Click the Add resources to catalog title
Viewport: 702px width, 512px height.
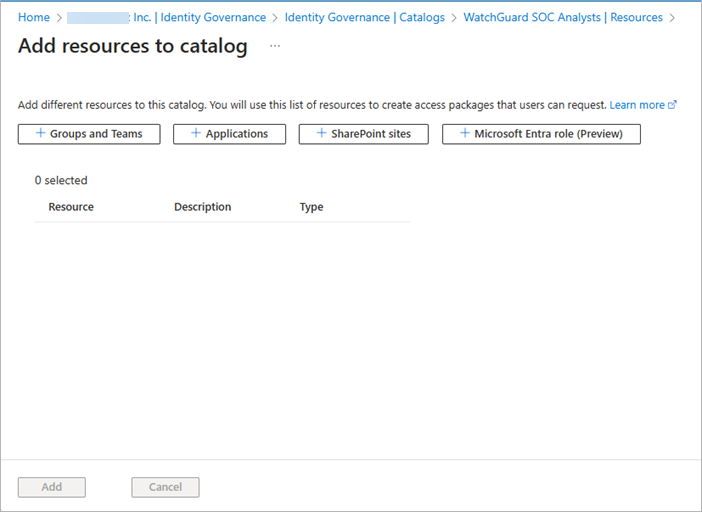point(133,47)
